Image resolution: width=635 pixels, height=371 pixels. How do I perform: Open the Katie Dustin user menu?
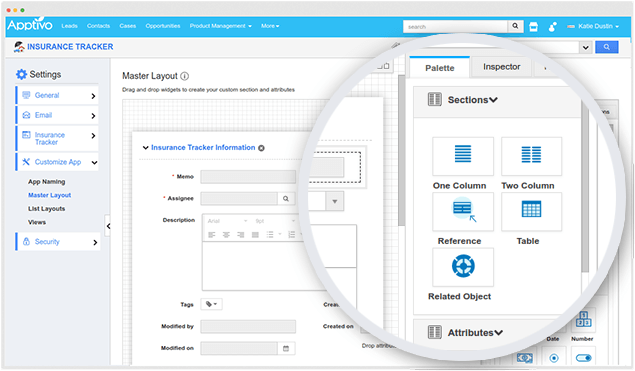(x=593, y=26)
